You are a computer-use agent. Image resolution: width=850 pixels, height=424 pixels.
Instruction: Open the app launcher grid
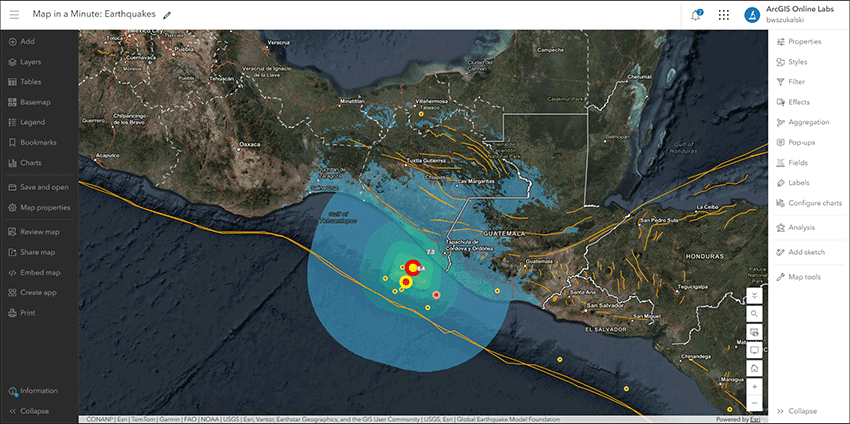point(723,15)
